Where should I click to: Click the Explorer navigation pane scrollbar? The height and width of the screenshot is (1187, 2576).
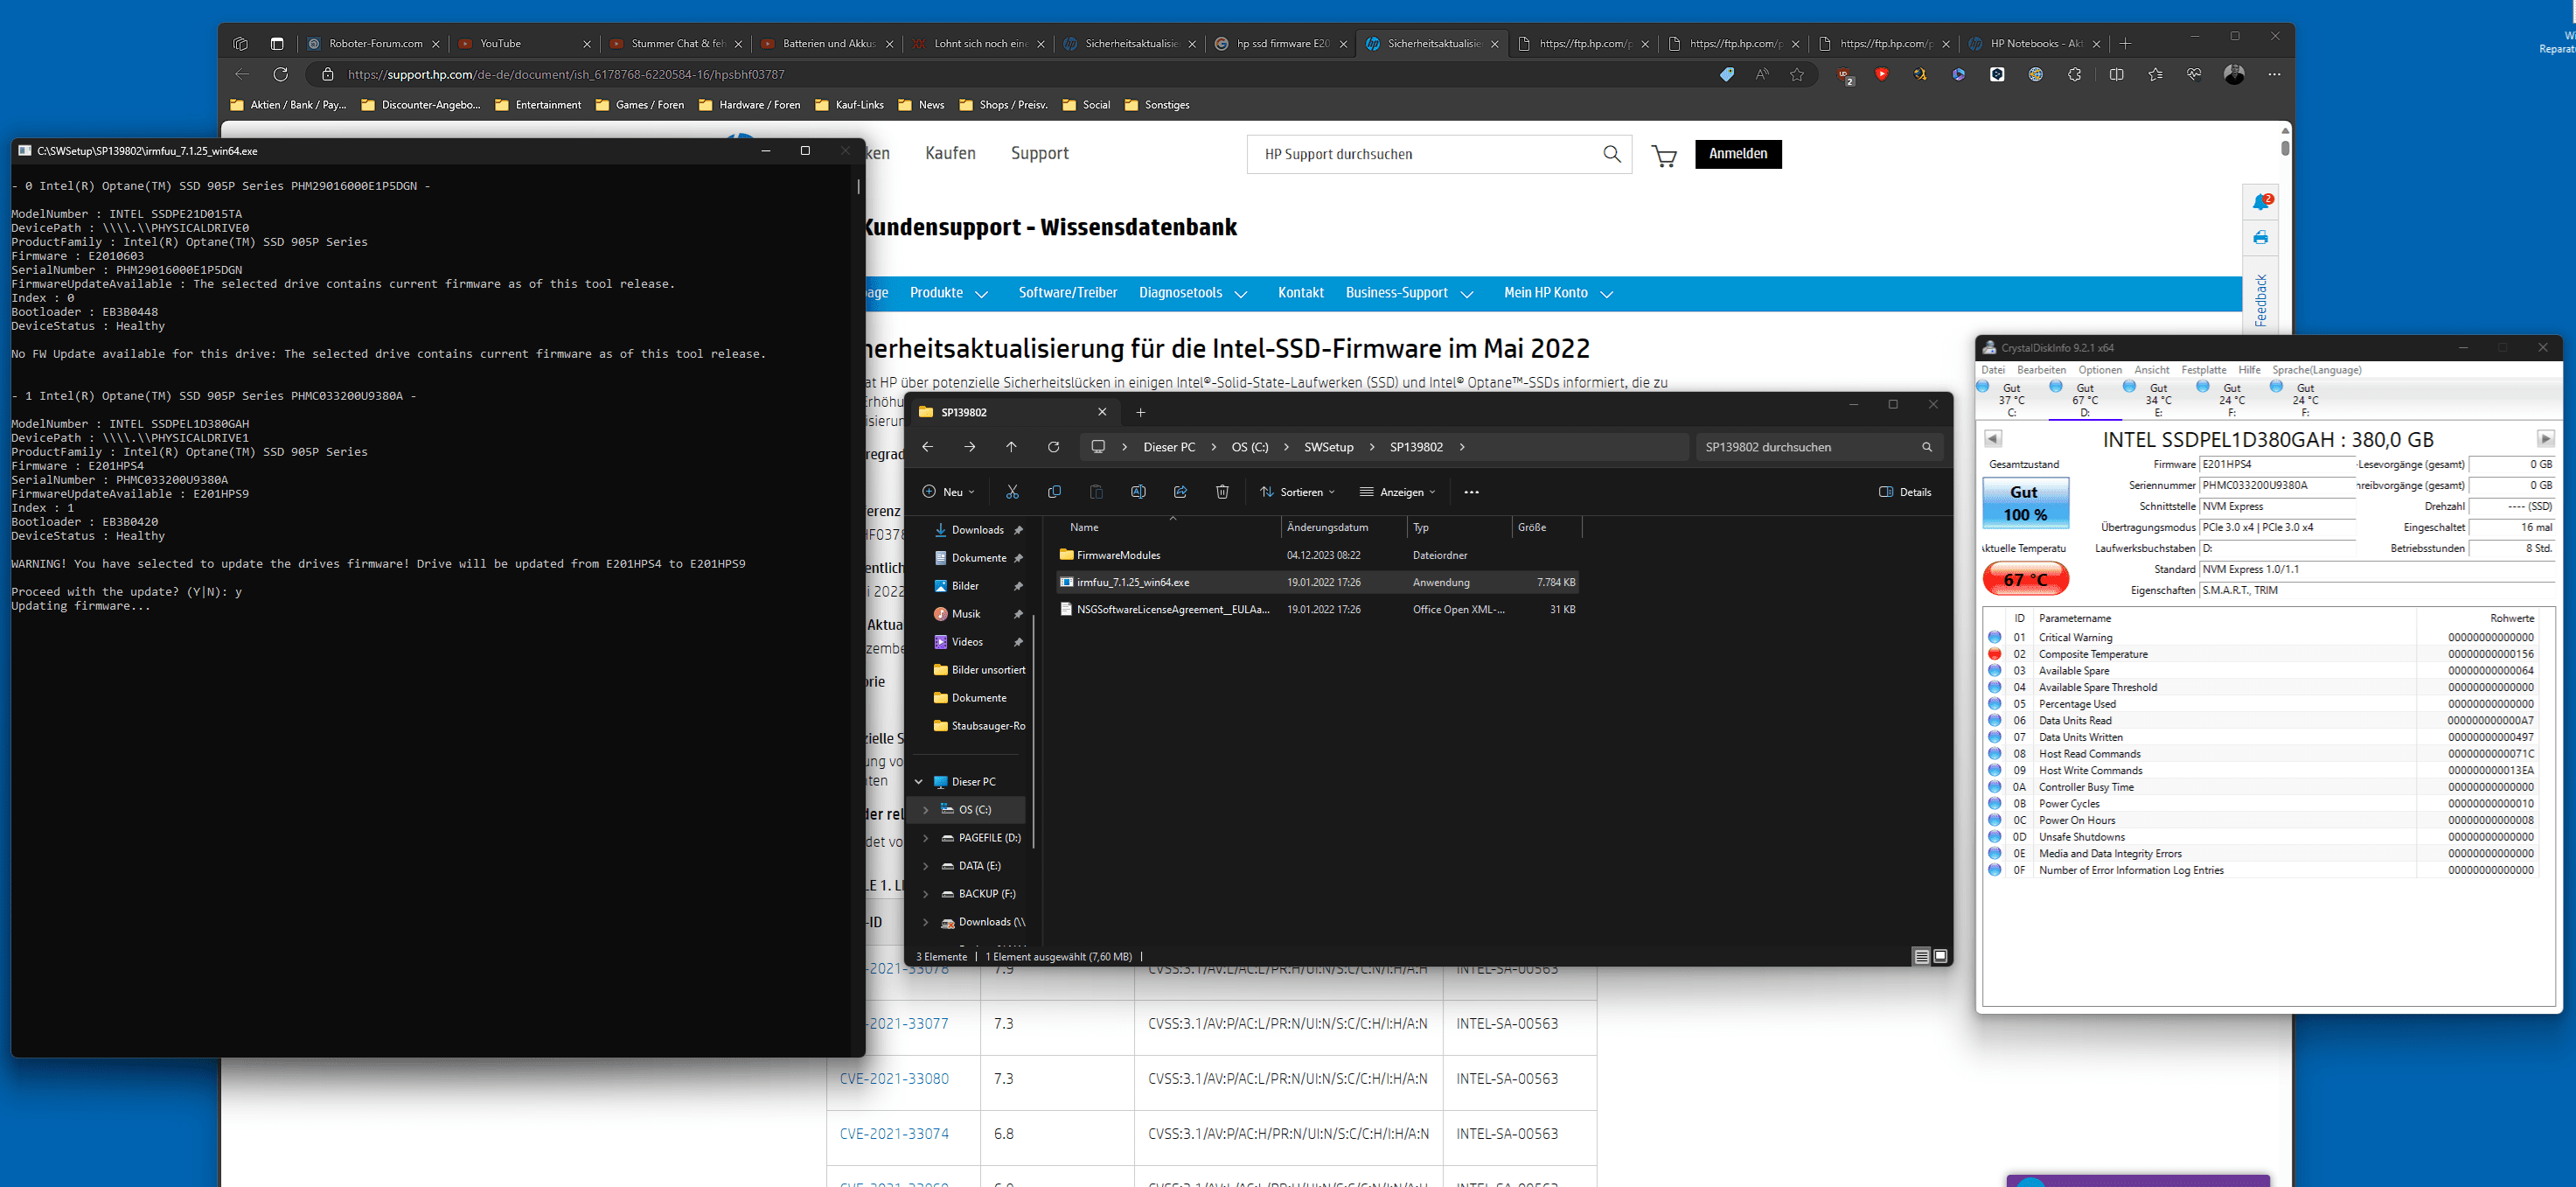(x=1033, y=730)
